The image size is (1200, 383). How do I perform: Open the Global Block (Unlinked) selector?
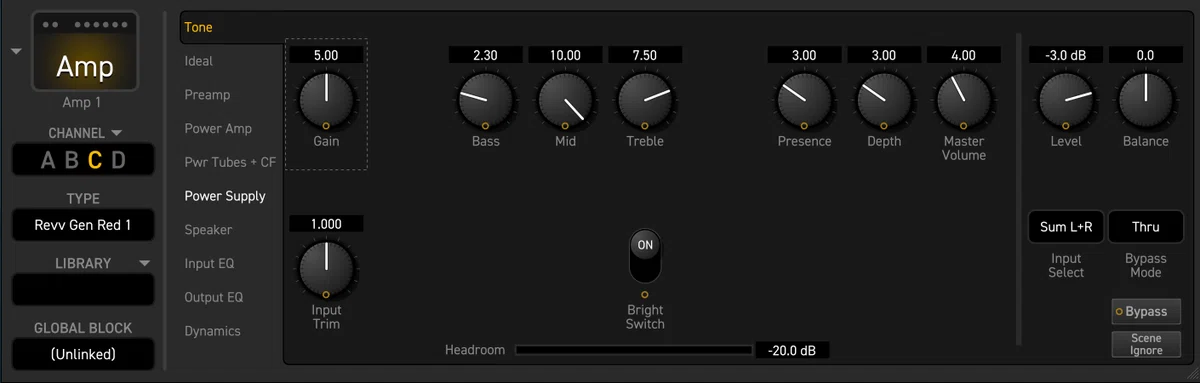pos(83,354)
